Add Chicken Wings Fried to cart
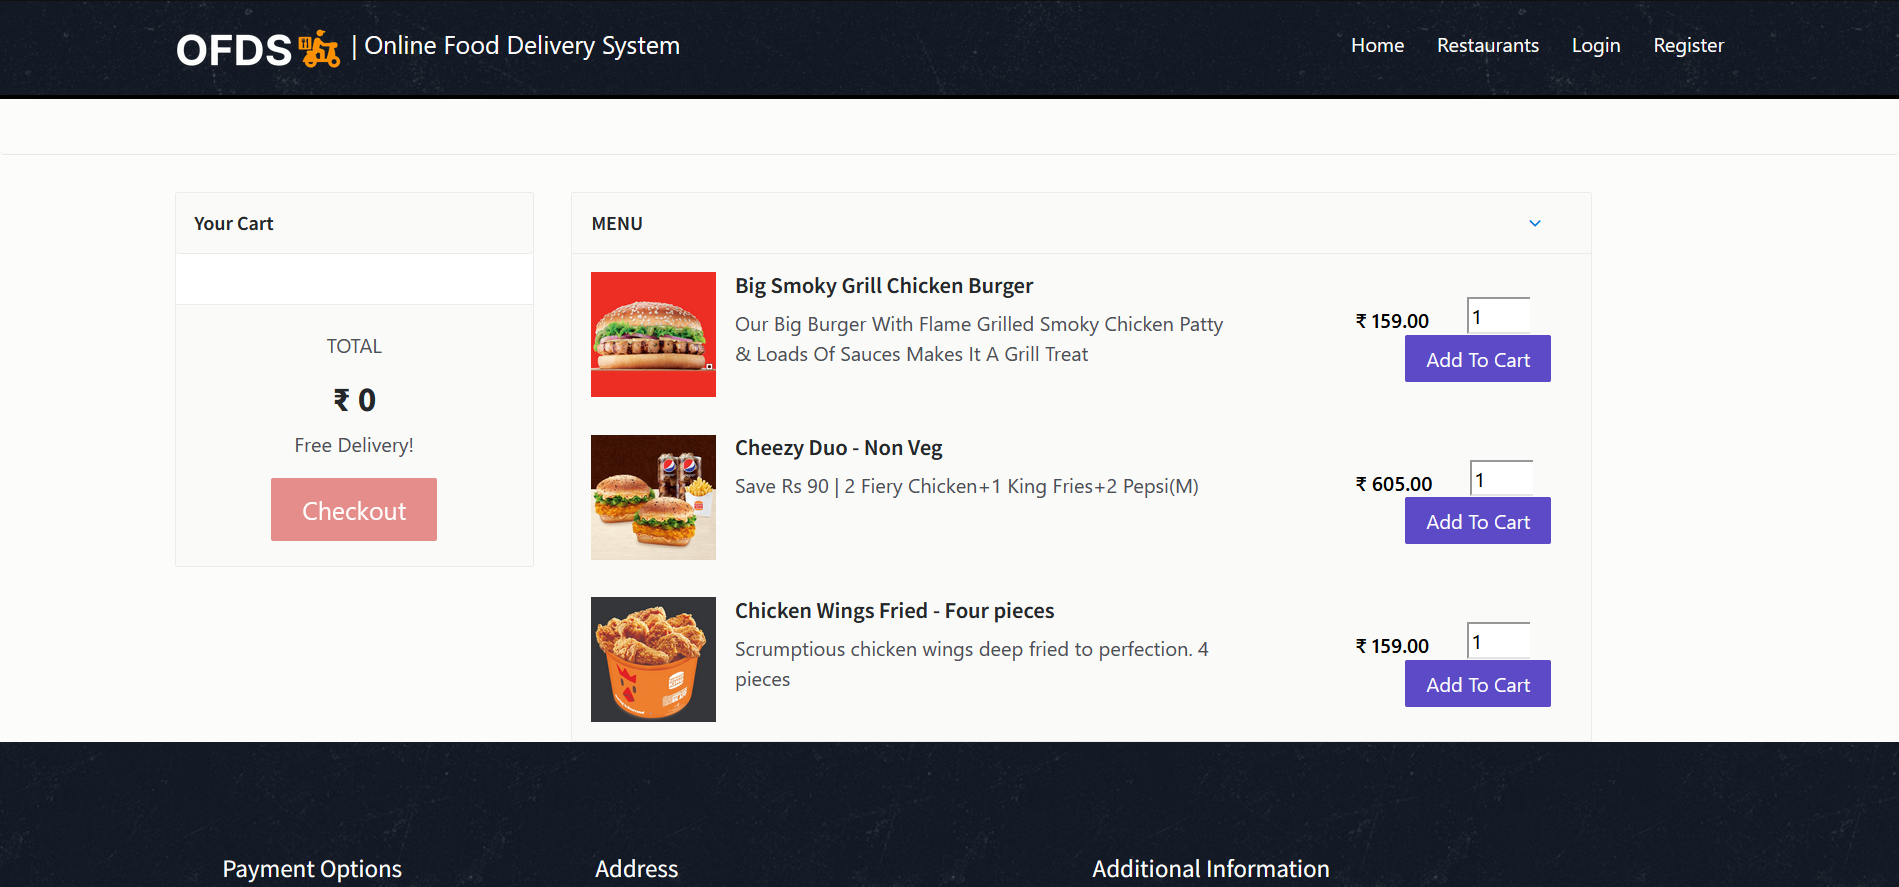The width and height of the screenshot is (1899, 887). 1477,683
